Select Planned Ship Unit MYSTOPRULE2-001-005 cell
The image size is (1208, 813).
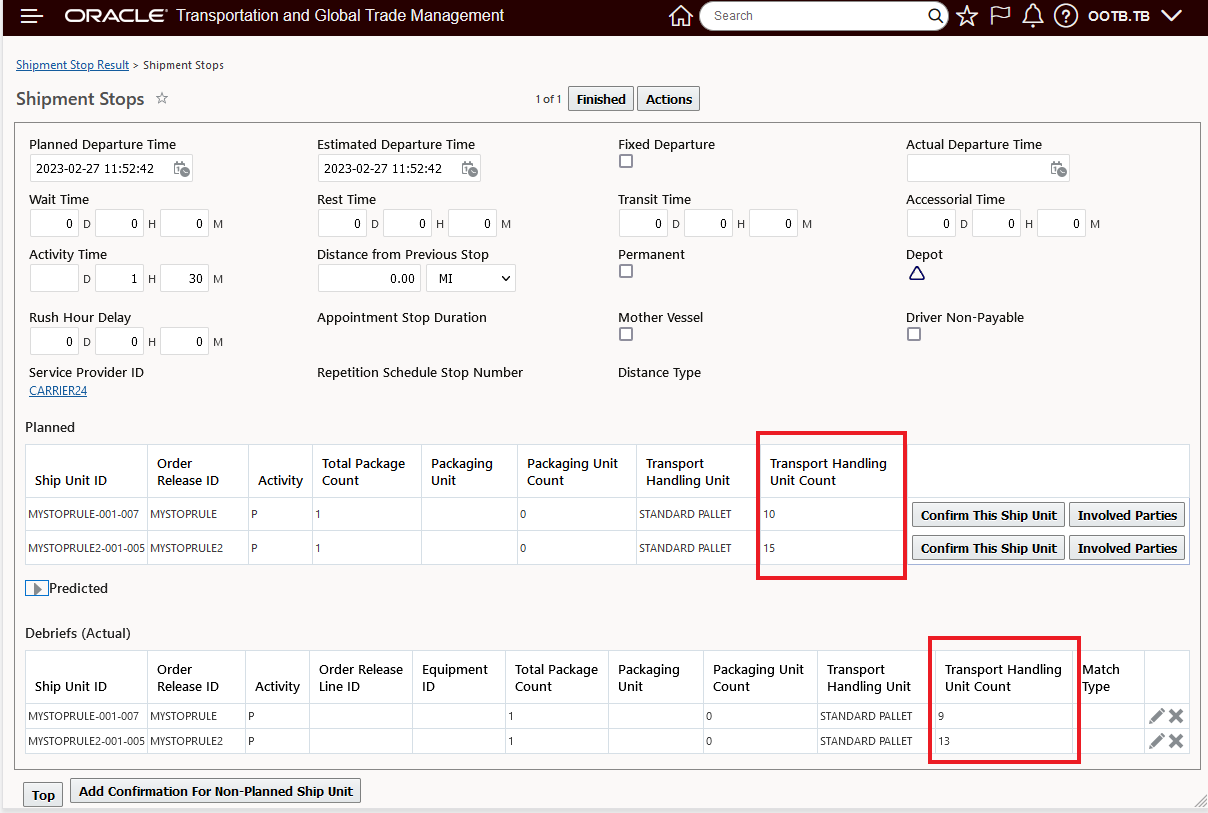86,548
